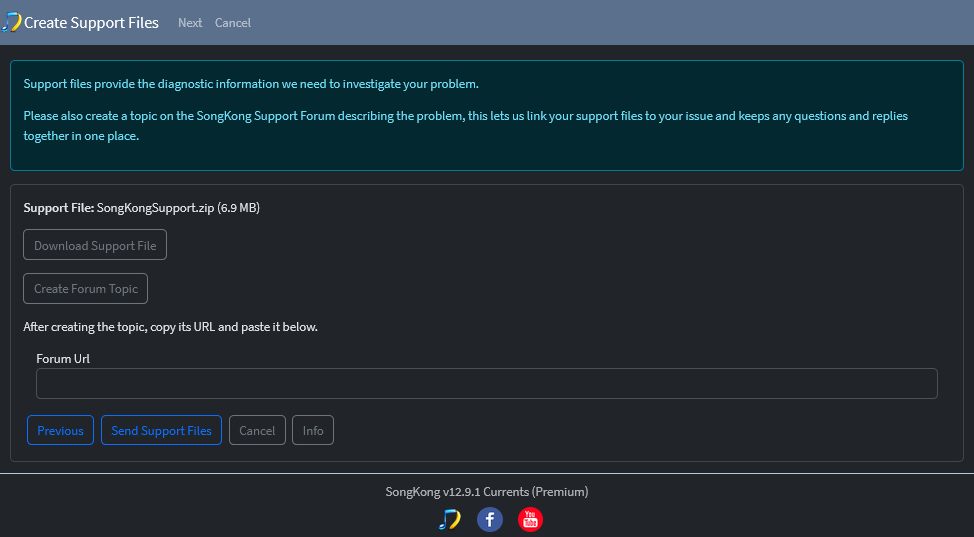Click the SongKongSupport.zip file name text
This screenshot has height=537, width=974.
(156, 208)
